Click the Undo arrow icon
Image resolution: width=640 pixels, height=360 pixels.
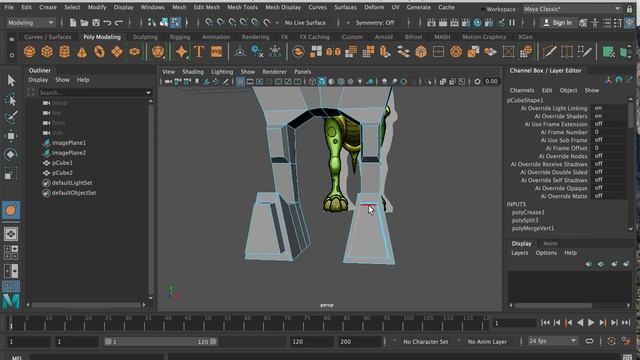[x=107, y=23]
